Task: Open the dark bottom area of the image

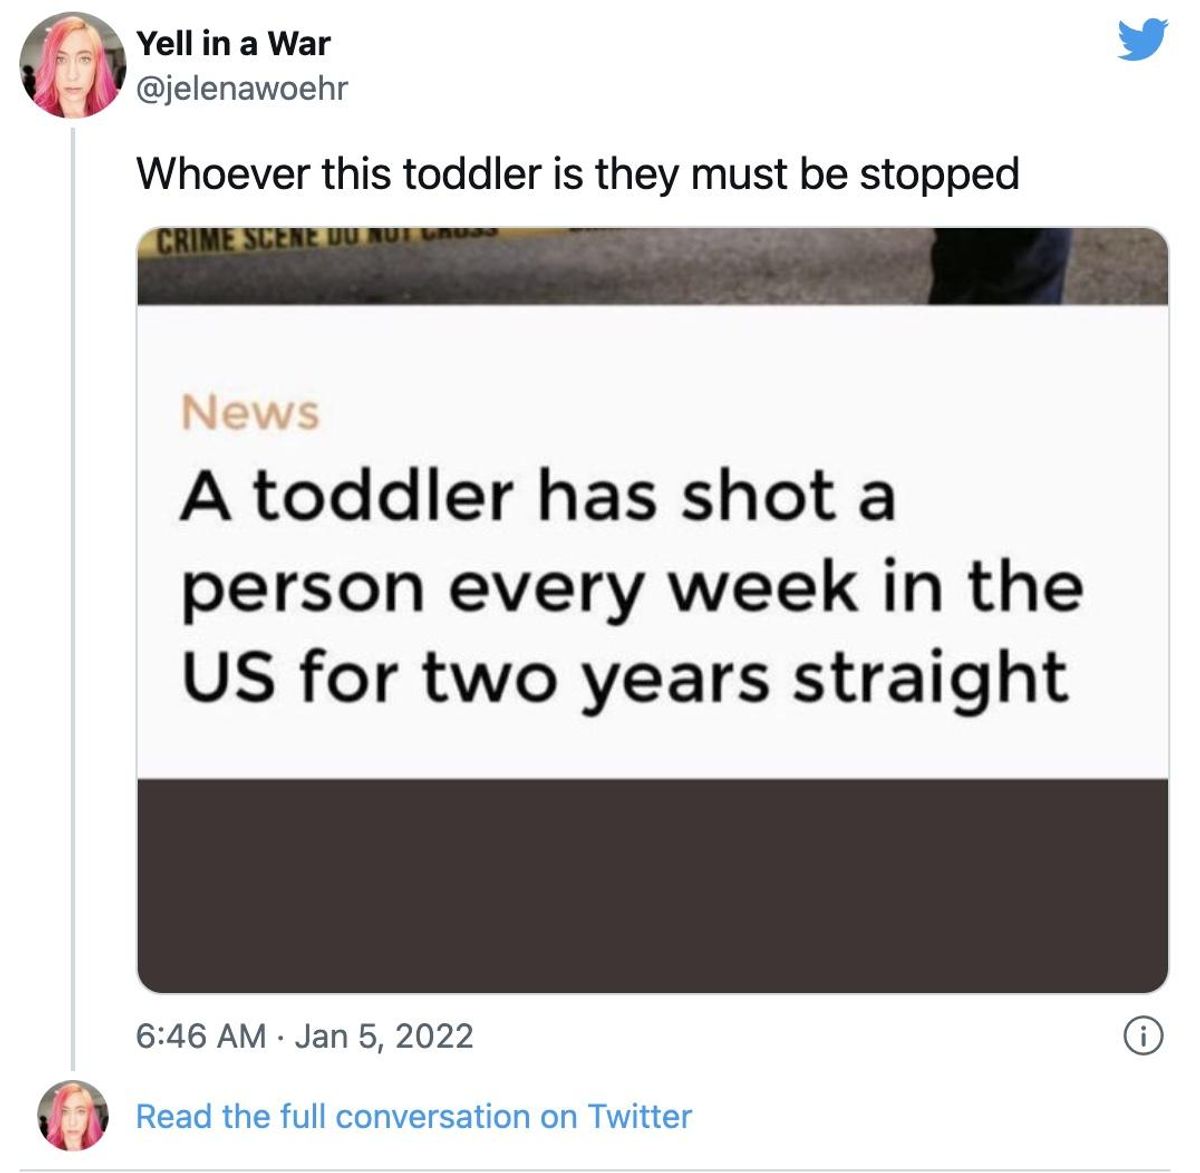Action: (652, 886)
